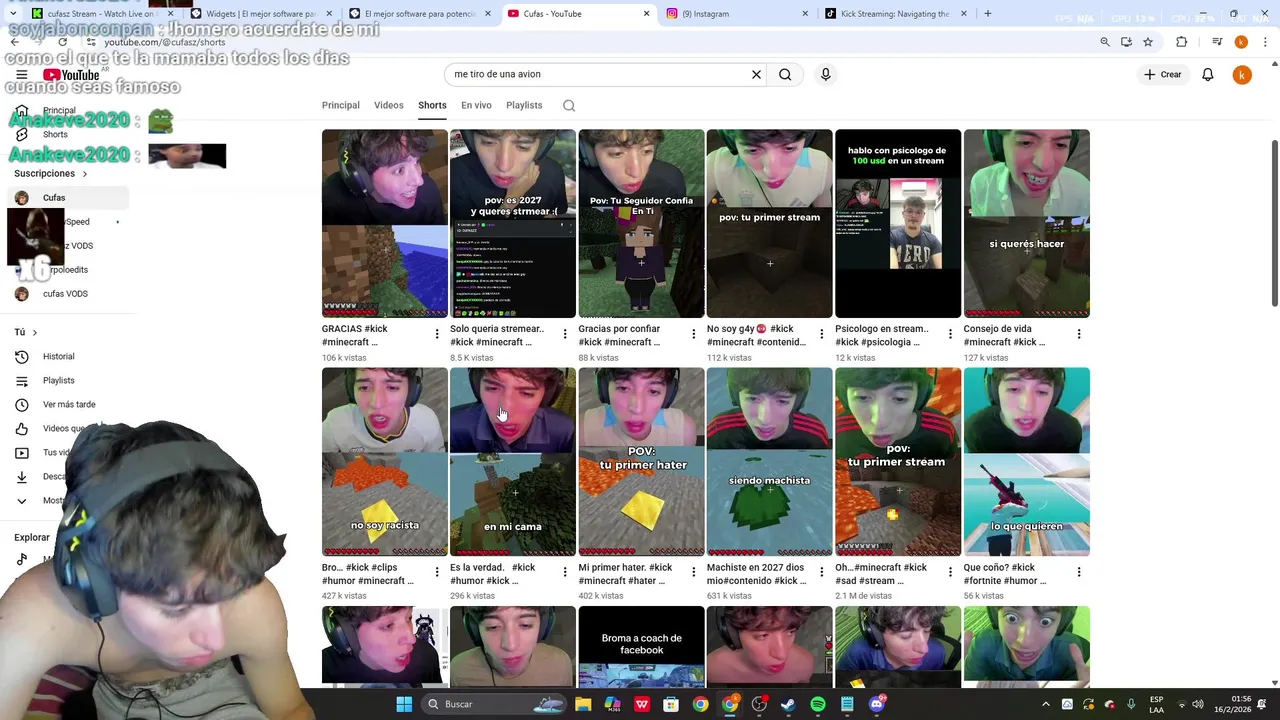Screen dimensions: 1280x720
Task: Expand the Suscripciones section
Action: click(50, 174)
